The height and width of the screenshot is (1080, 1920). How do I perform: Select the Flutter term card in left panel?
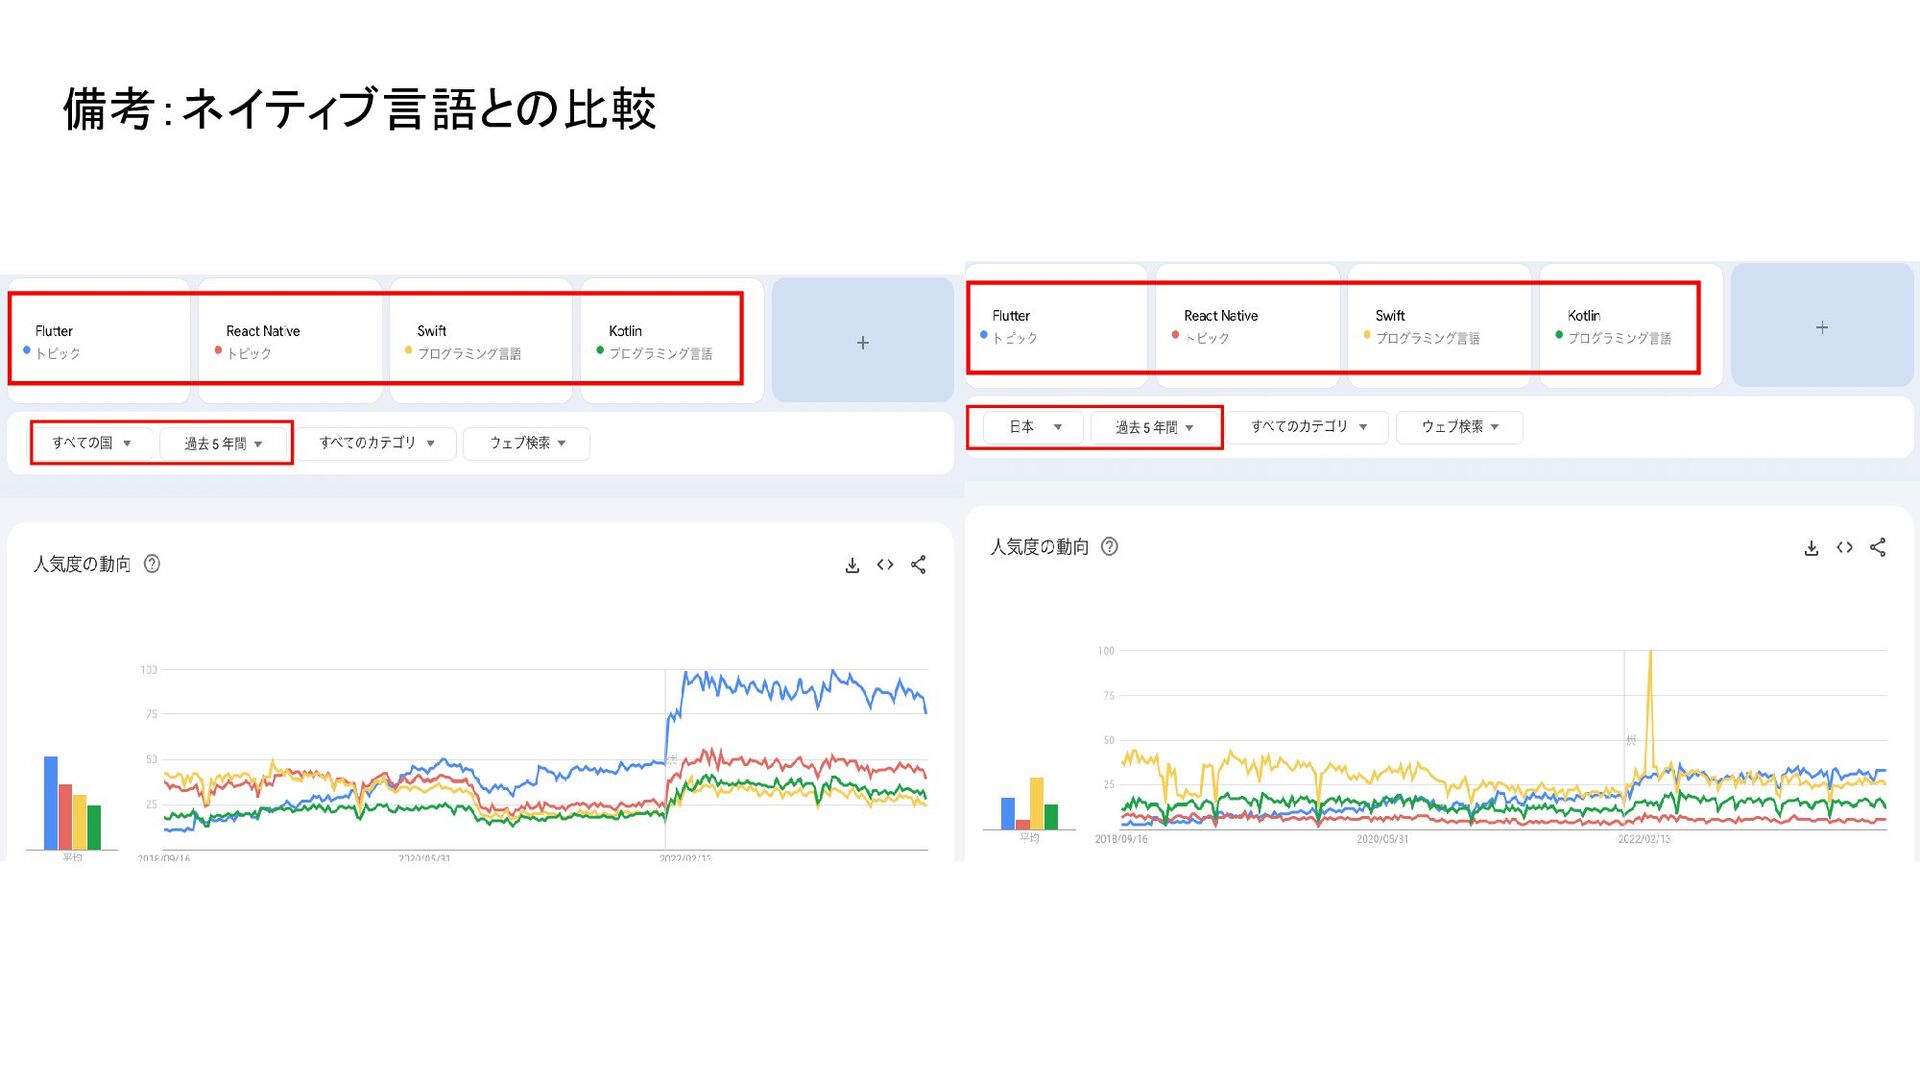point(99,341)
